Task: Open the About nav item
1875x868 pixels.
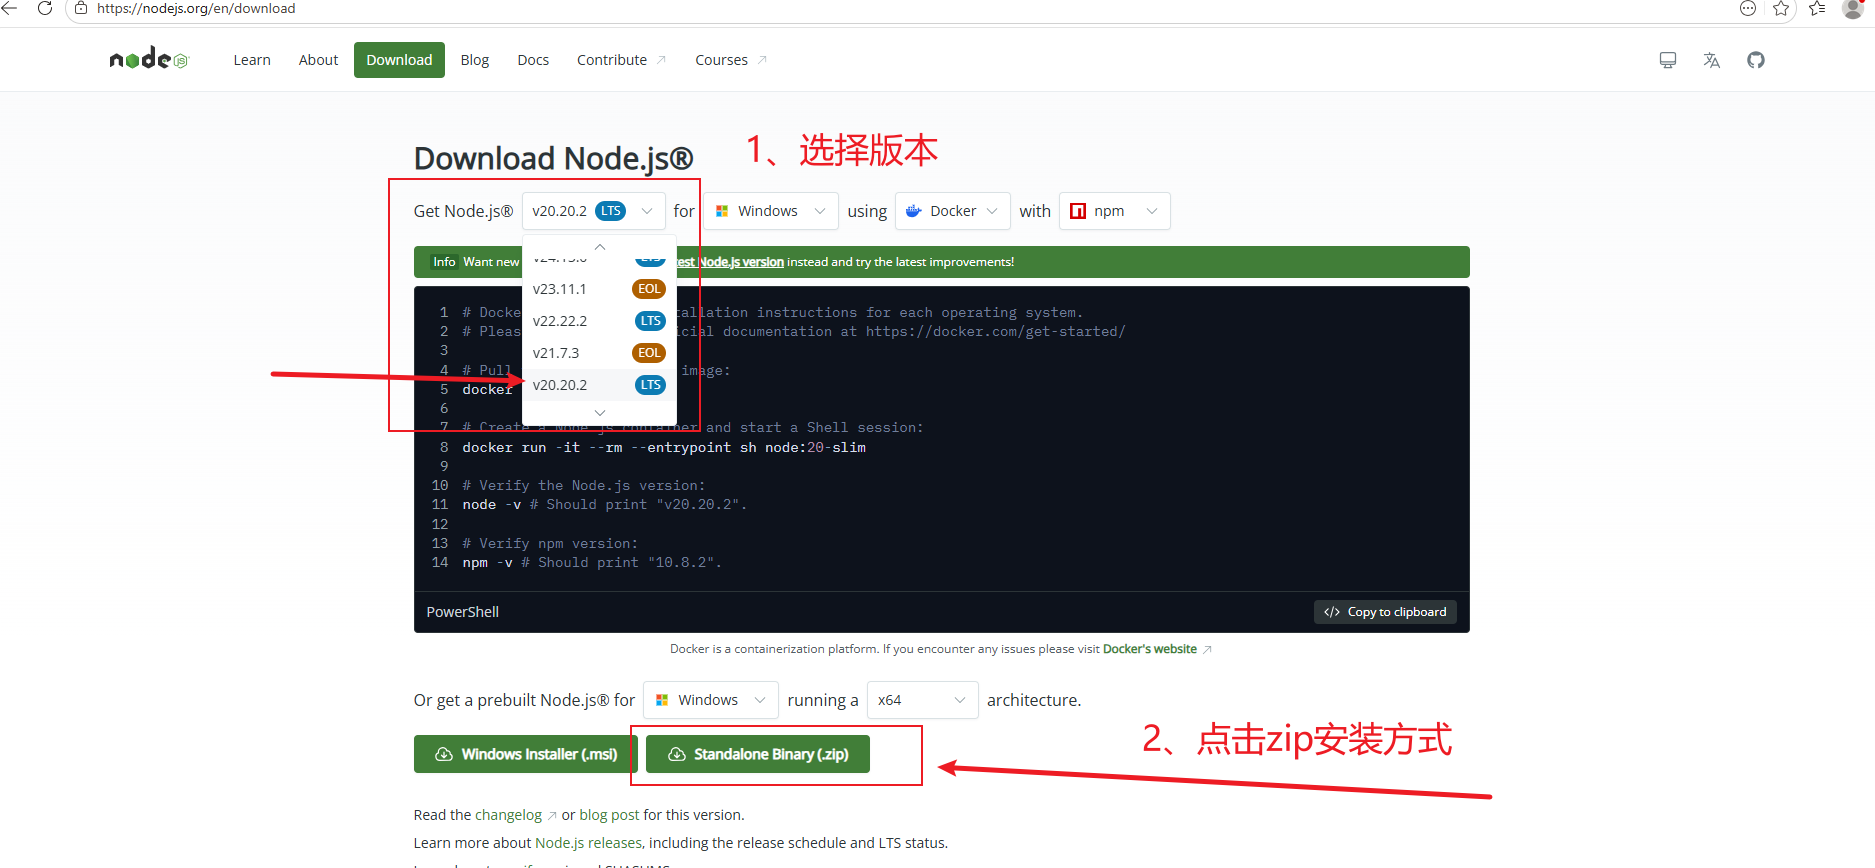Action: 318,60
